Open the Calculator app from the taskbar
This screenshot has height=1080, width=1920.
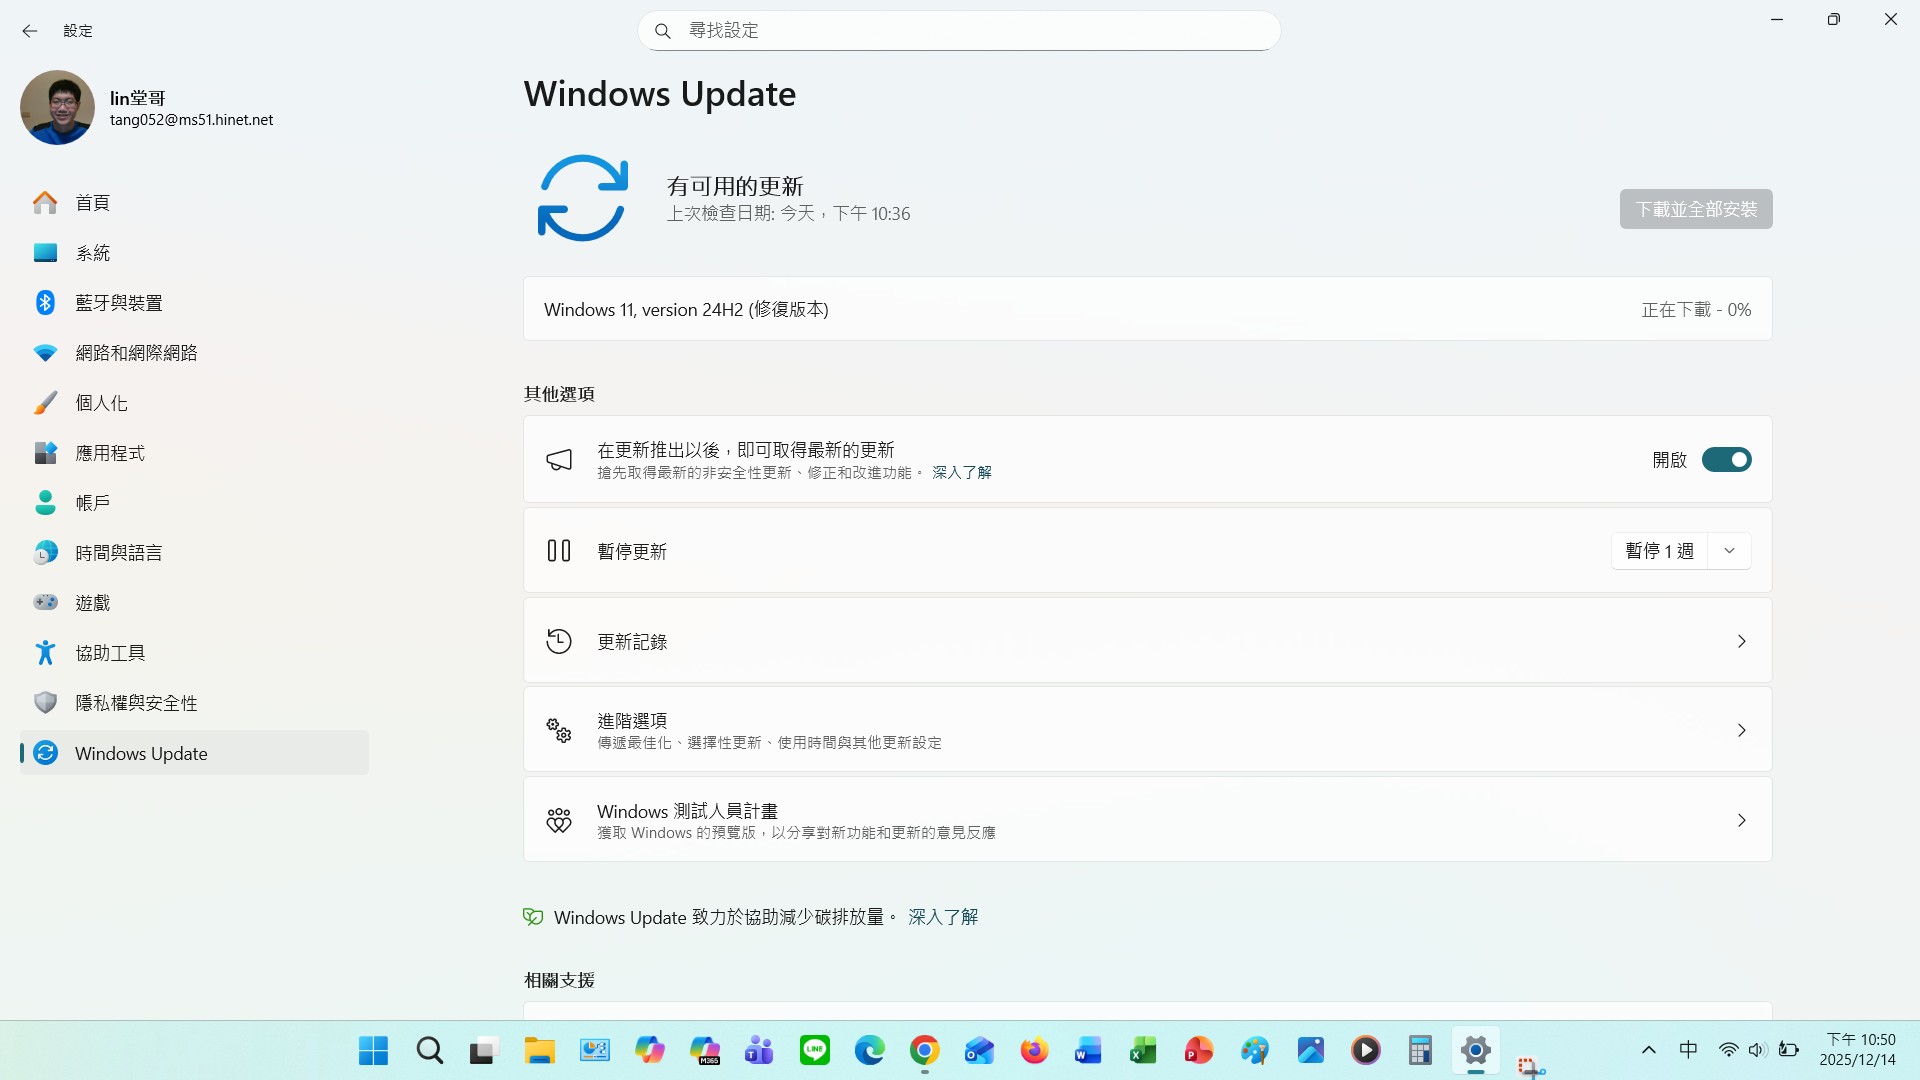pos(1420,1051)
